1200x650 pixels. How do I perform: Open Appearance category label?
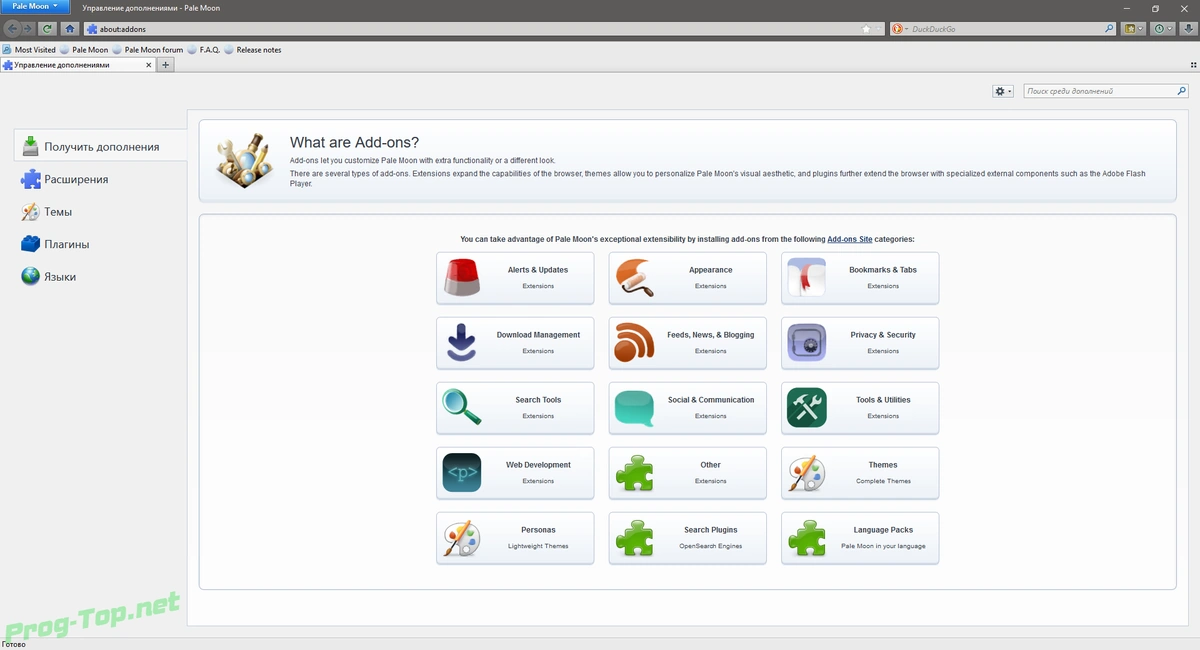click(711, 270)
